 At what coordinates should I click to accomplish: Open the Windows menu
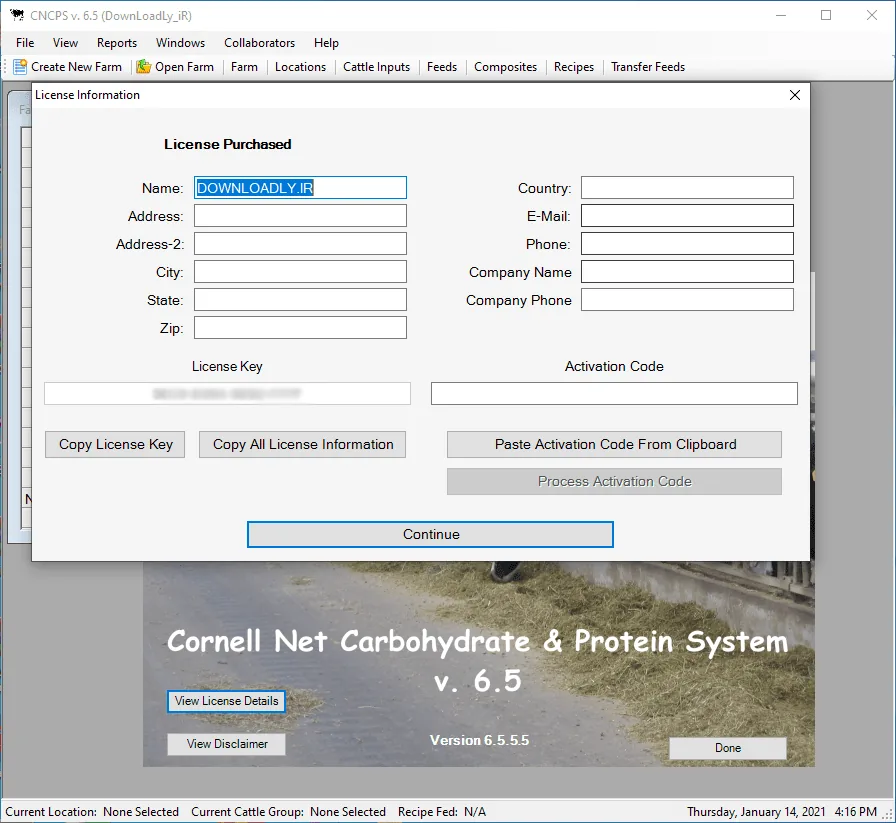tap(181, 43)
